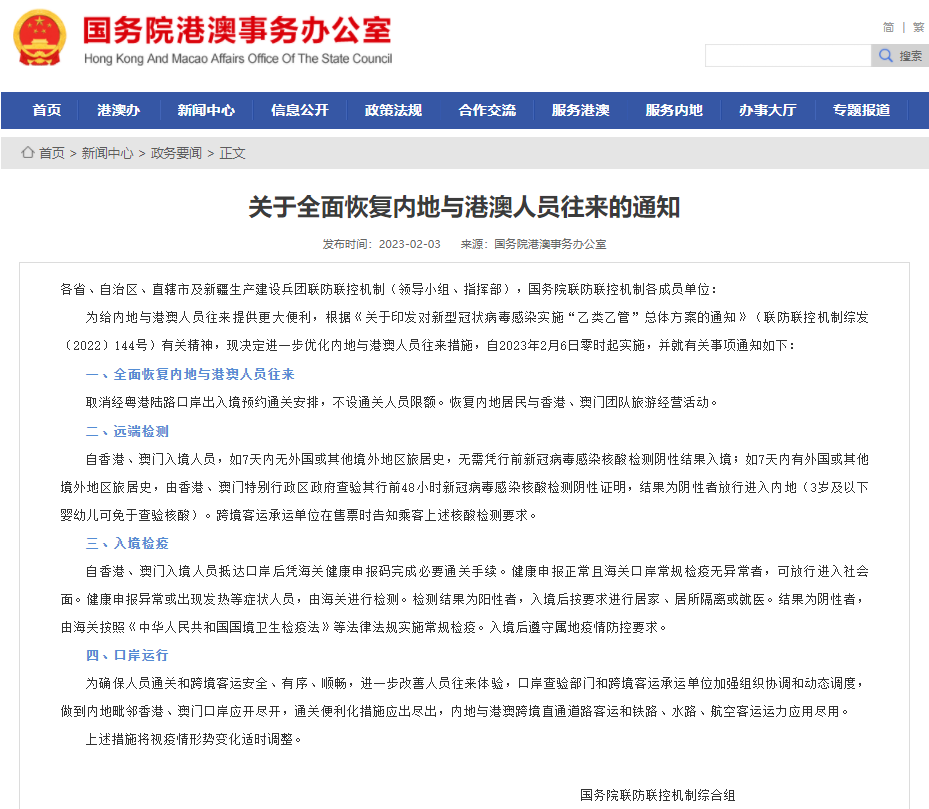
Task: Click the 国务院港澳事务办公室 site title
Action: (x=237, y=32)
